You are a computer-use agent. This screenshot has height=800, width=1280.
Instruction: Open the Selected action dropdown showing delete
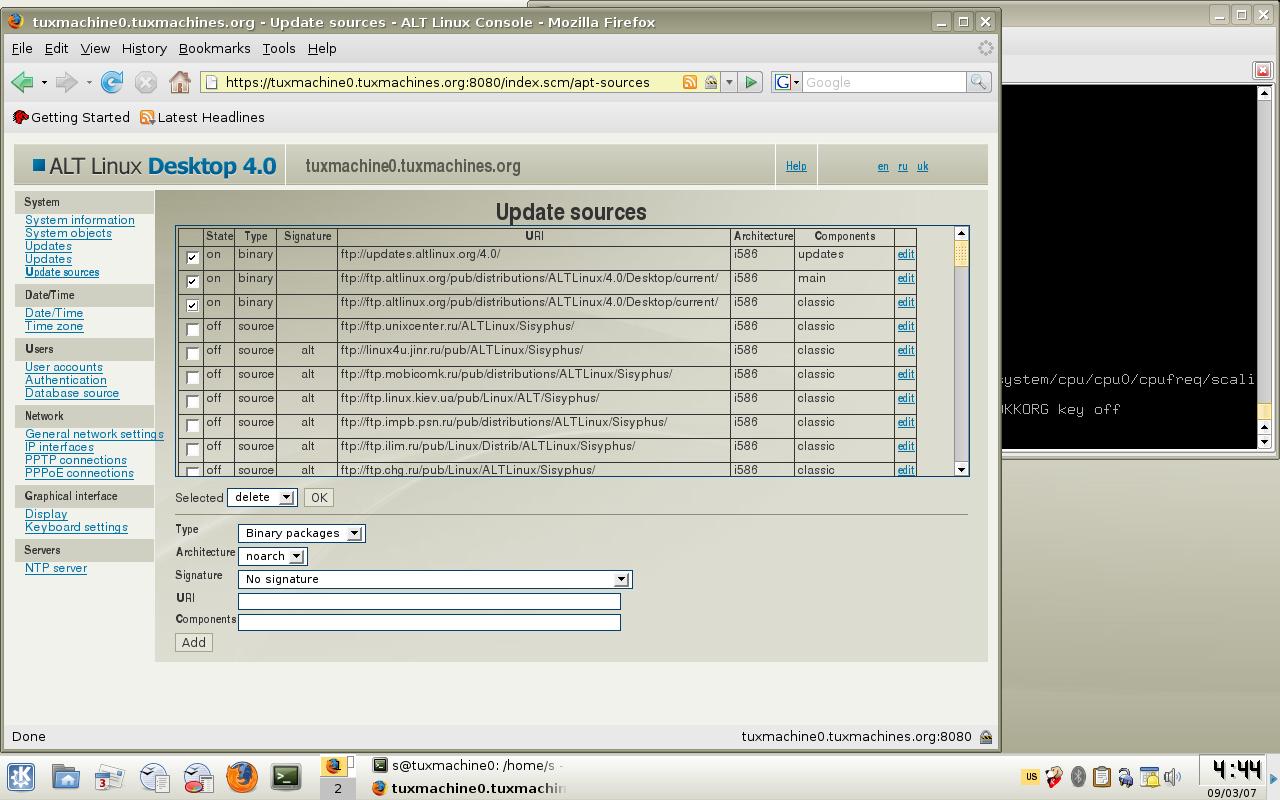tap(262, 497)
